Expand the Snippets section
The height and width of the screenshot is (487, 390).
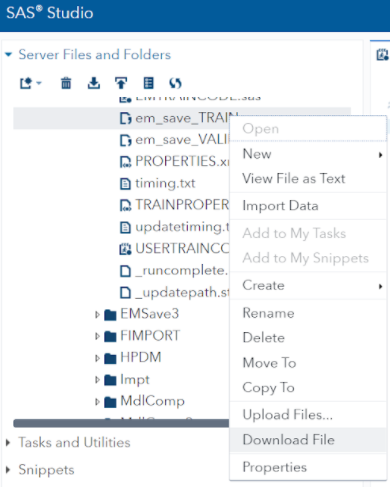click(x=8, y=470)
